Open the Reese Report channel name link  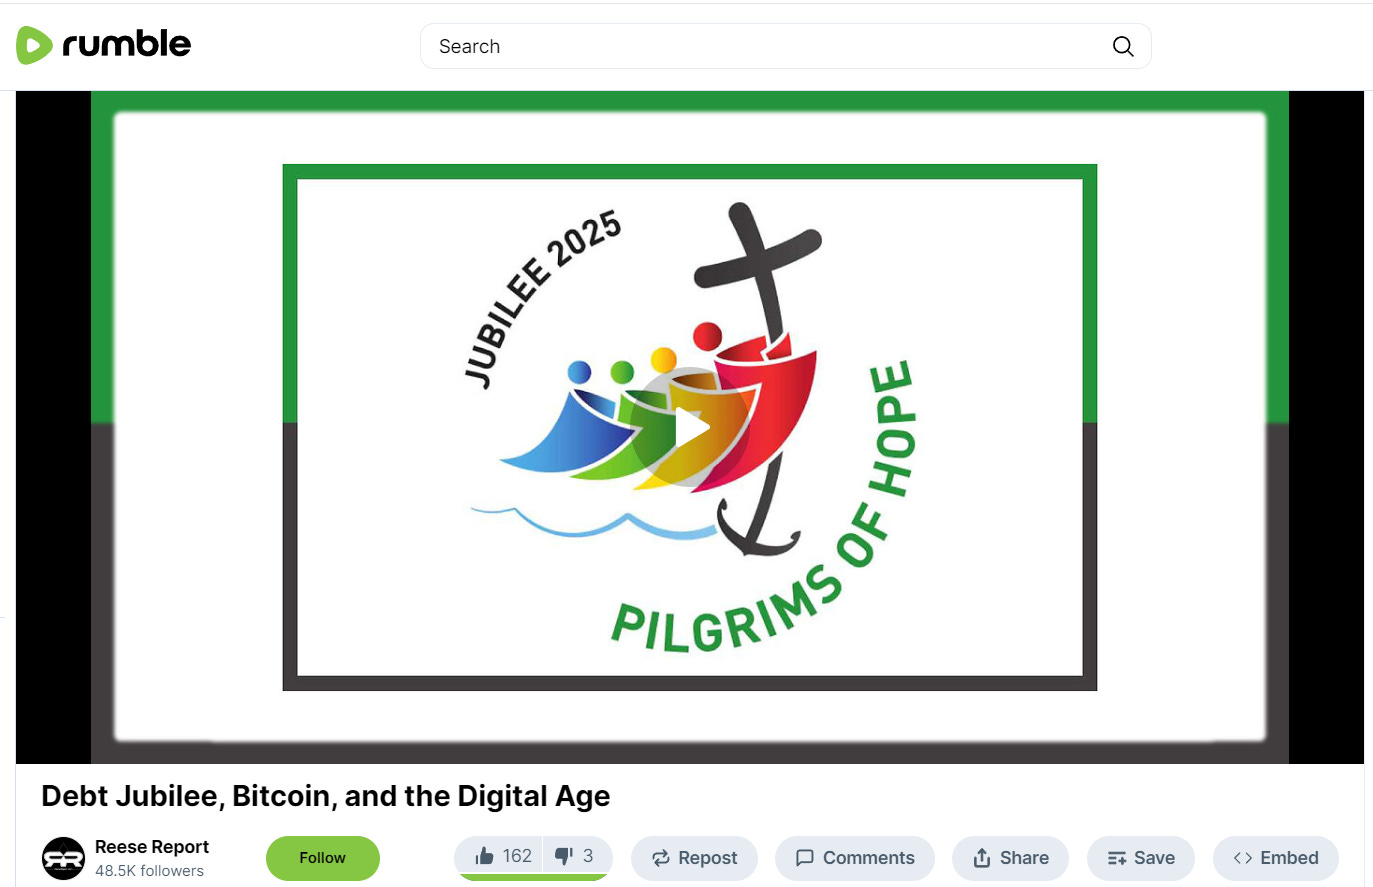152,847
